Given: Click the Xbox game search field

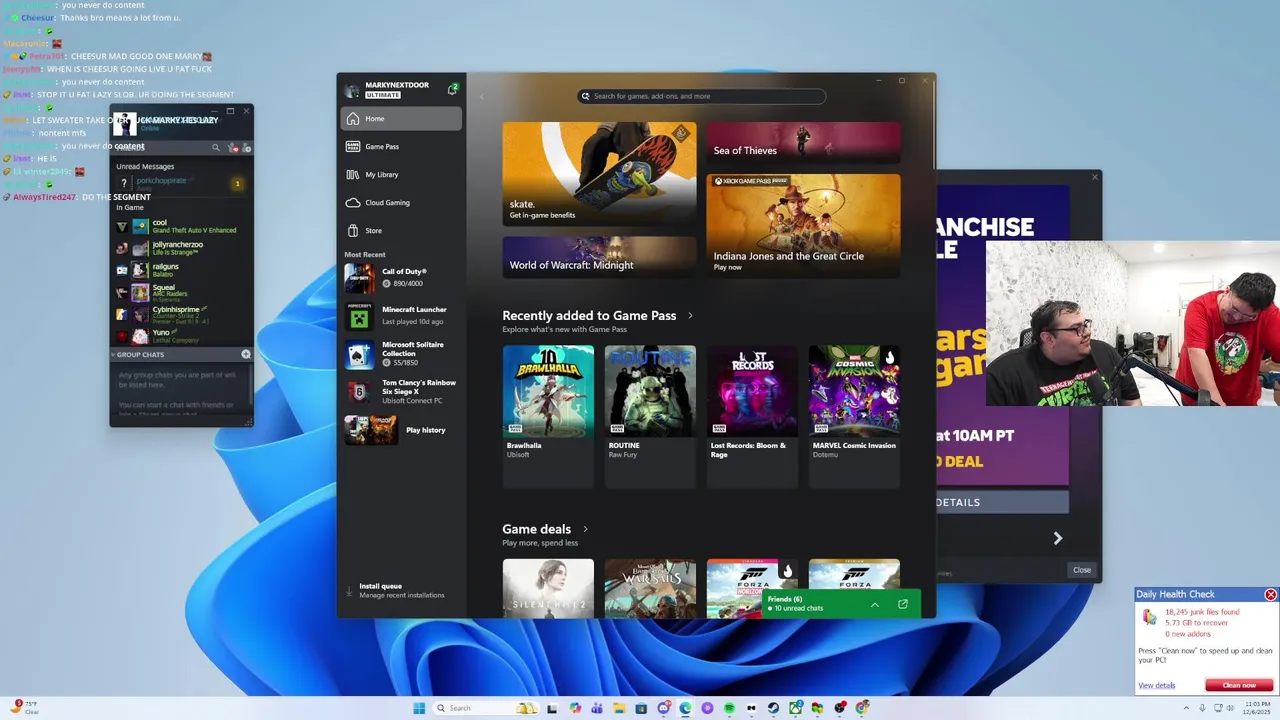Looking at the screenshot, I should [702, 96].
